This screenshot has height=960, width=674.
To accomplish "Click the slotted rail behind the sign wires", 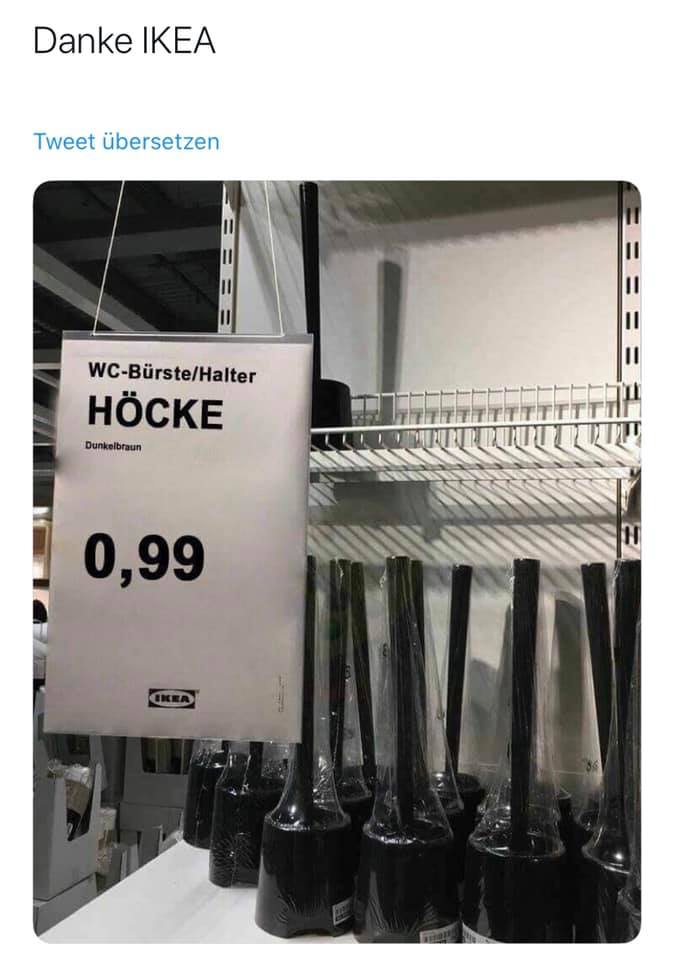I will [x=228, y=257].
